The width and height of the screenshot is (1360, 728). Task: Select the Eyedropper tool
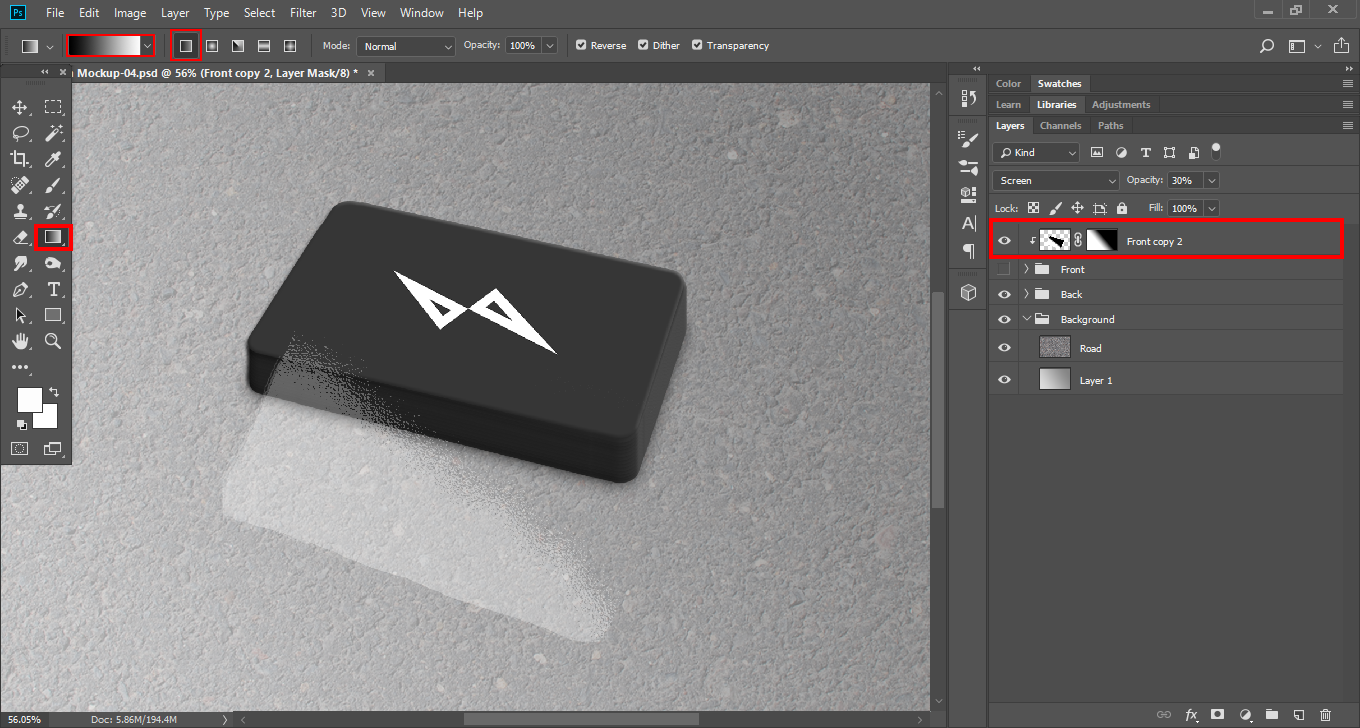click(x=53, y=159)
